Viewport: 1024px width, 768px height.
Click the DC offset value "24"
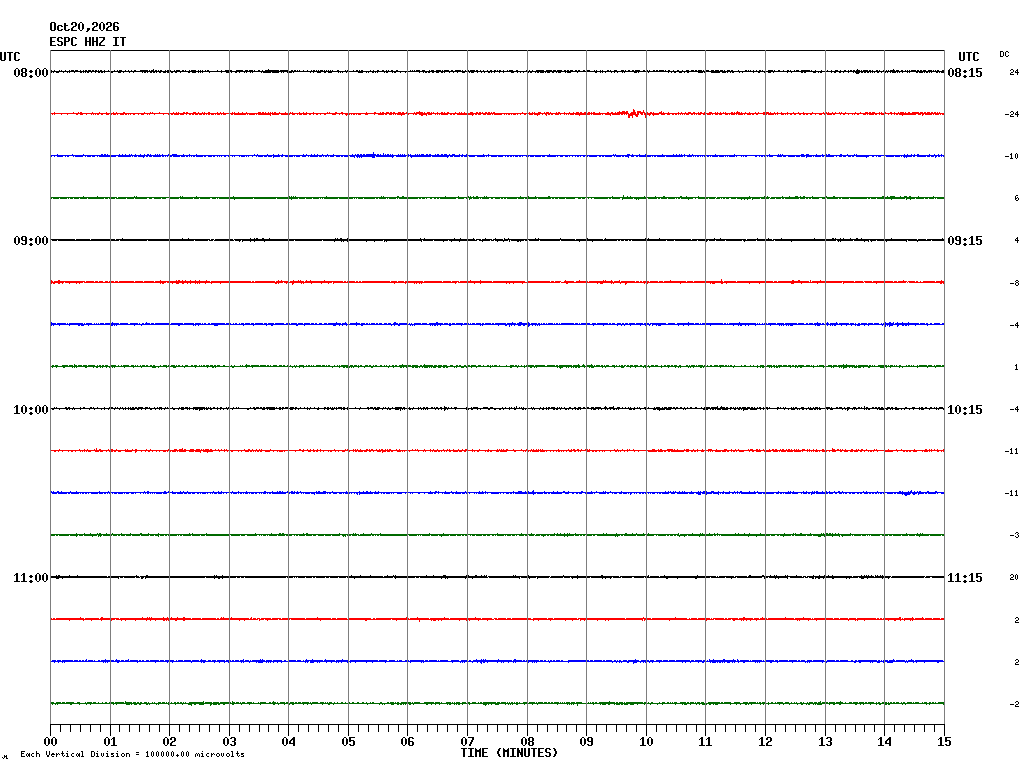coord(1014,72)
